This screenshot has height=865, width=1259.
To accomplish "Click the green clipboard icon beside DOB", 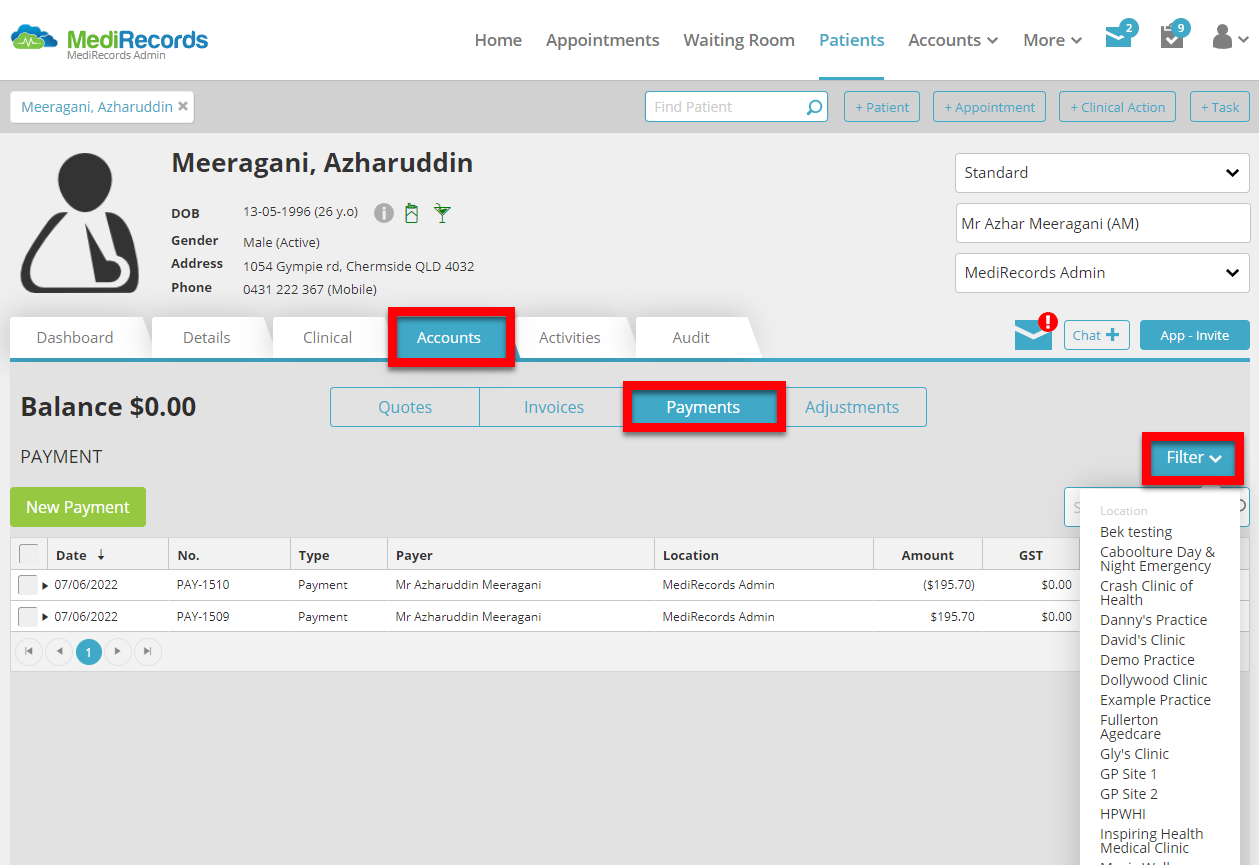I will coord(411,213).
